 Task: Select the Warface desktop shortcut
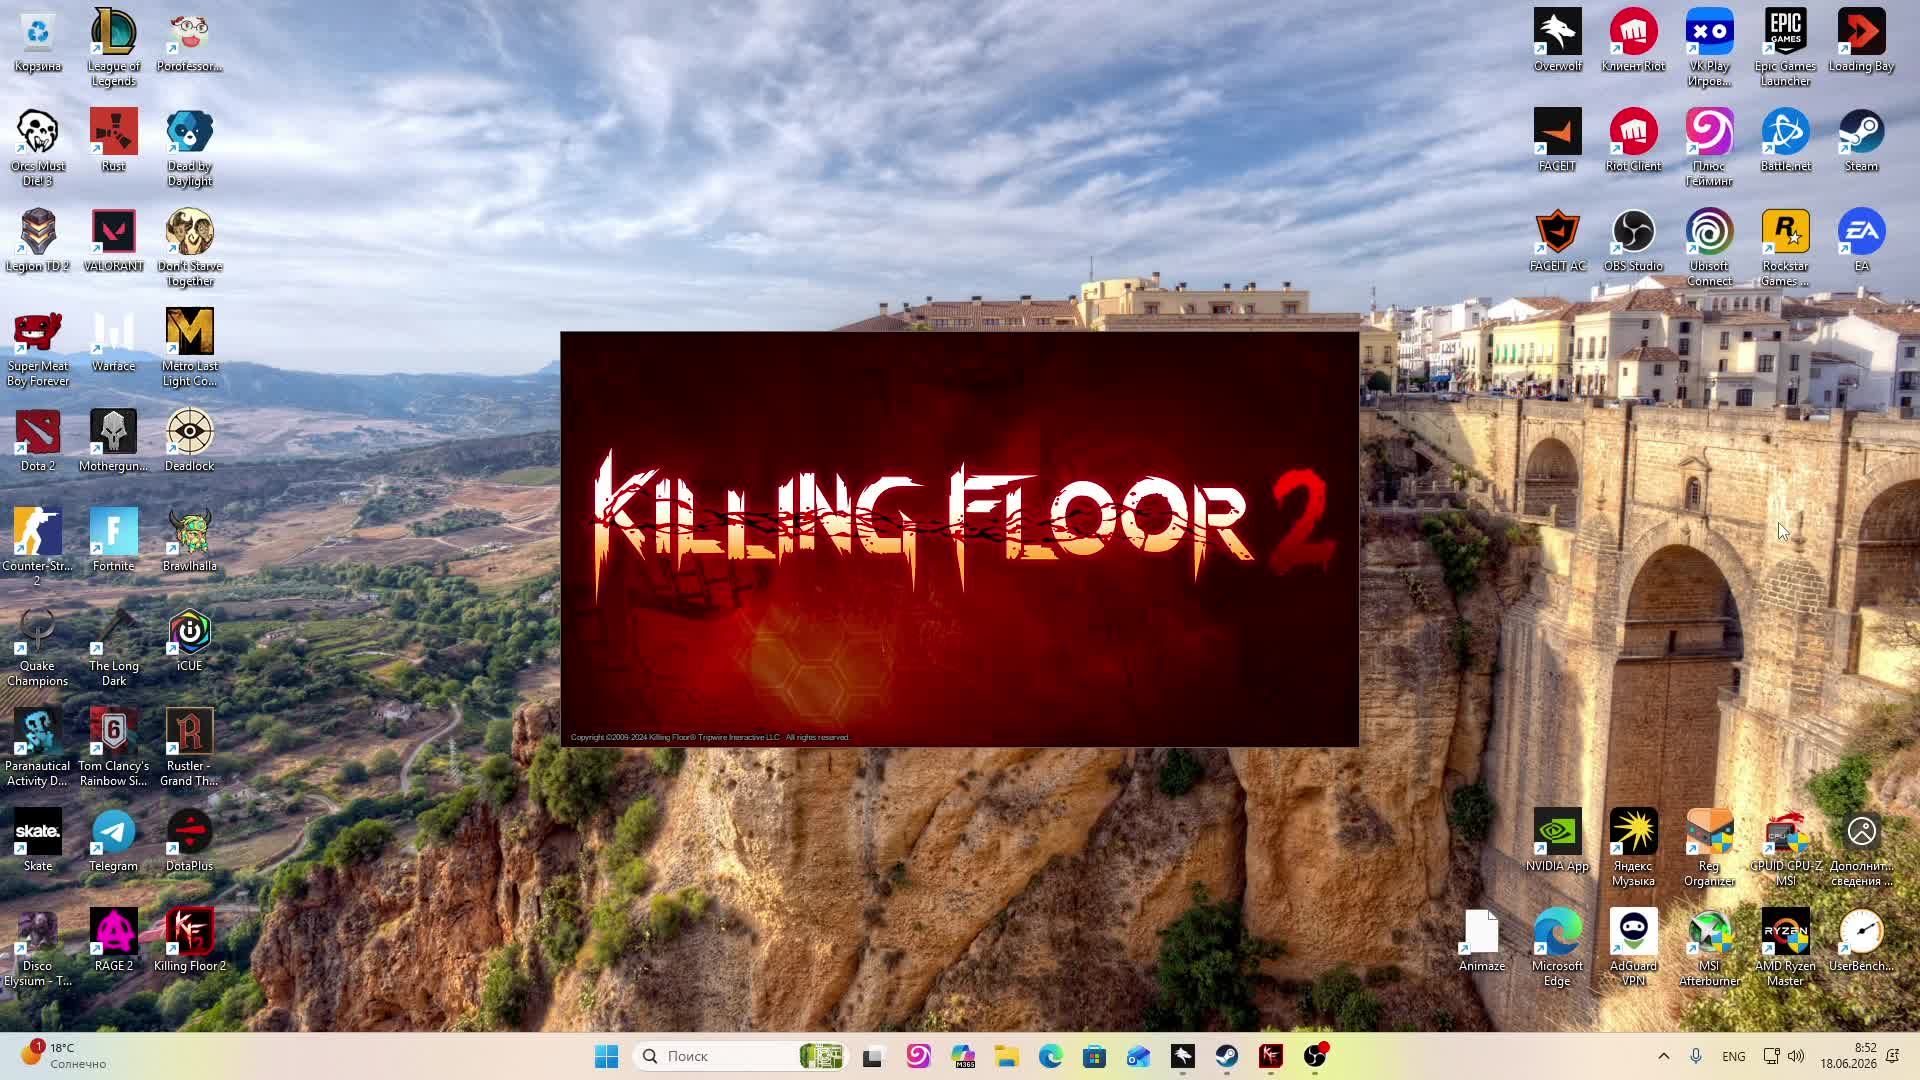point(113,340)
